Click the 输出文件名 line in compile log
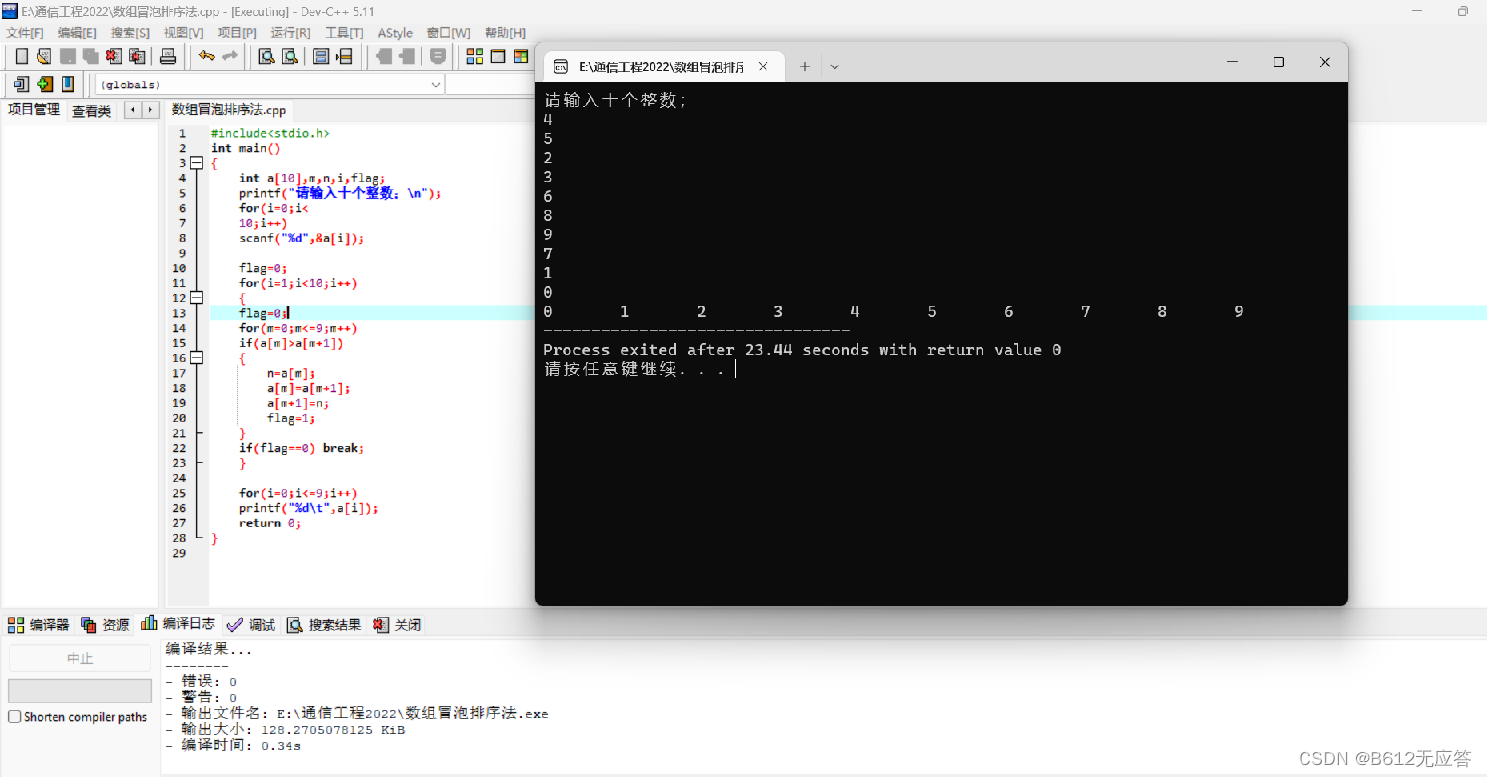This screenshot has height=777, width=1487. coord(357,714)
